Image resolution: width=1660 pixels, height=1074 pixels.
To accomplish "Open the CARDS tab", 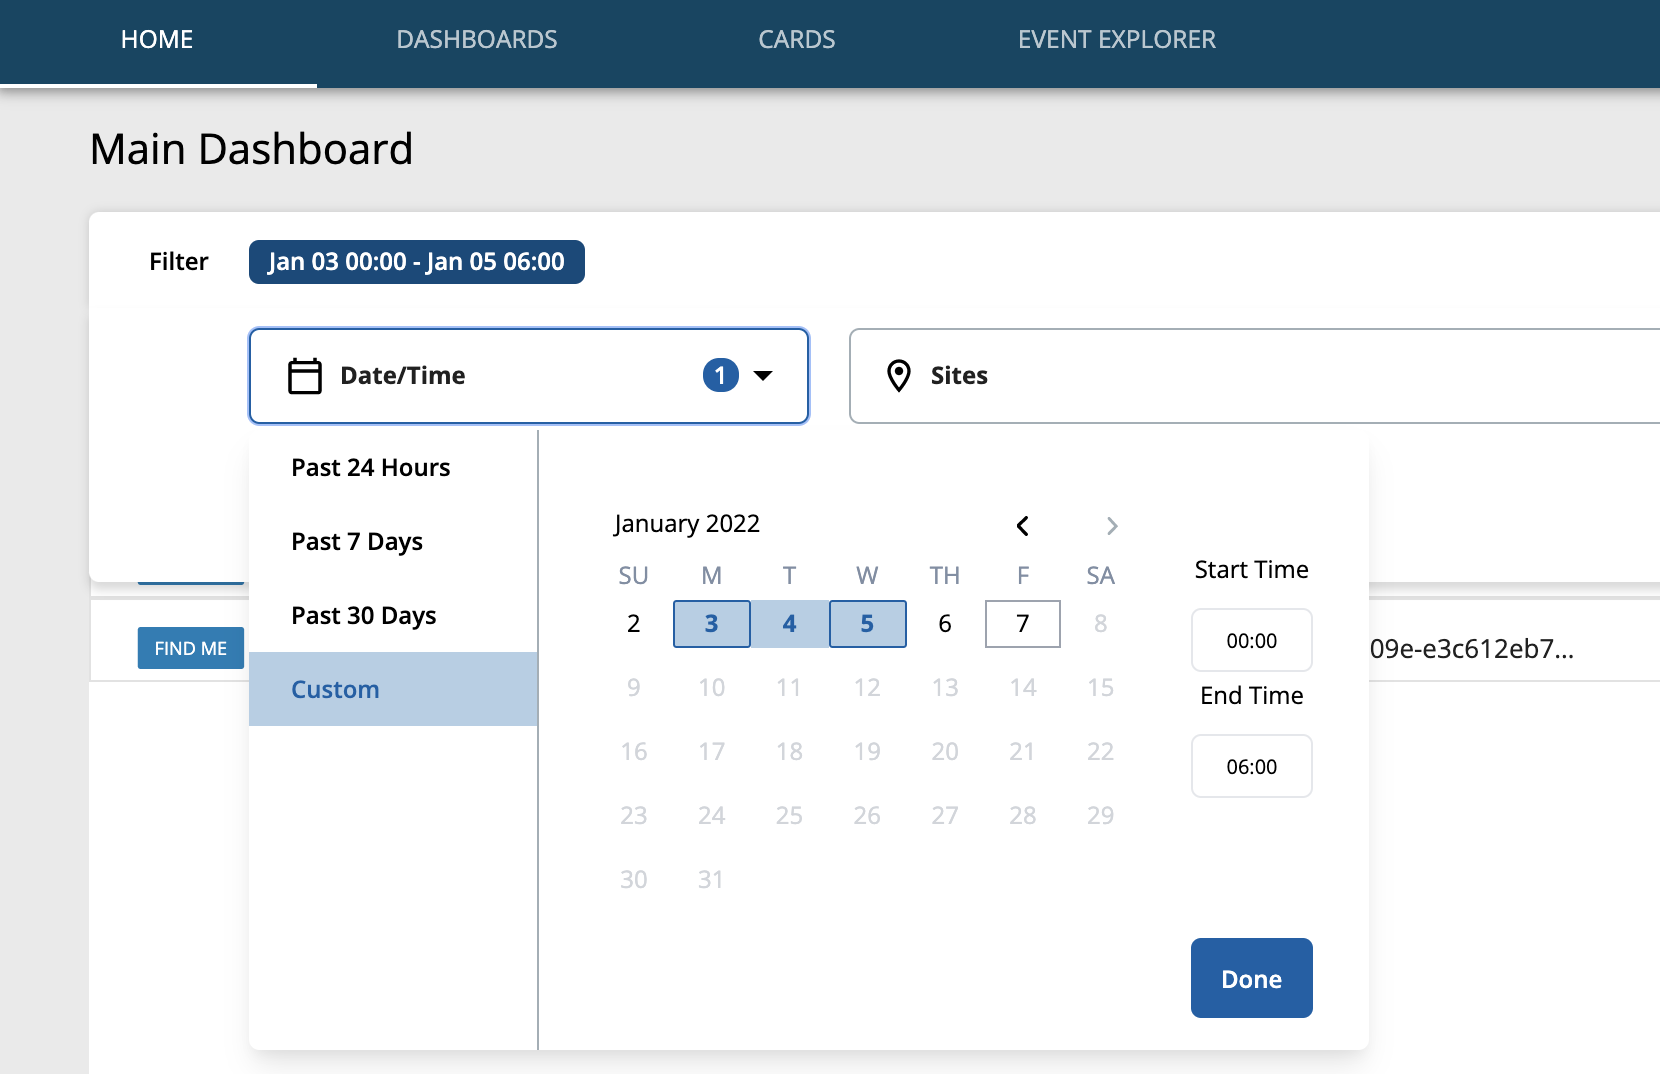I will (797, 39).
